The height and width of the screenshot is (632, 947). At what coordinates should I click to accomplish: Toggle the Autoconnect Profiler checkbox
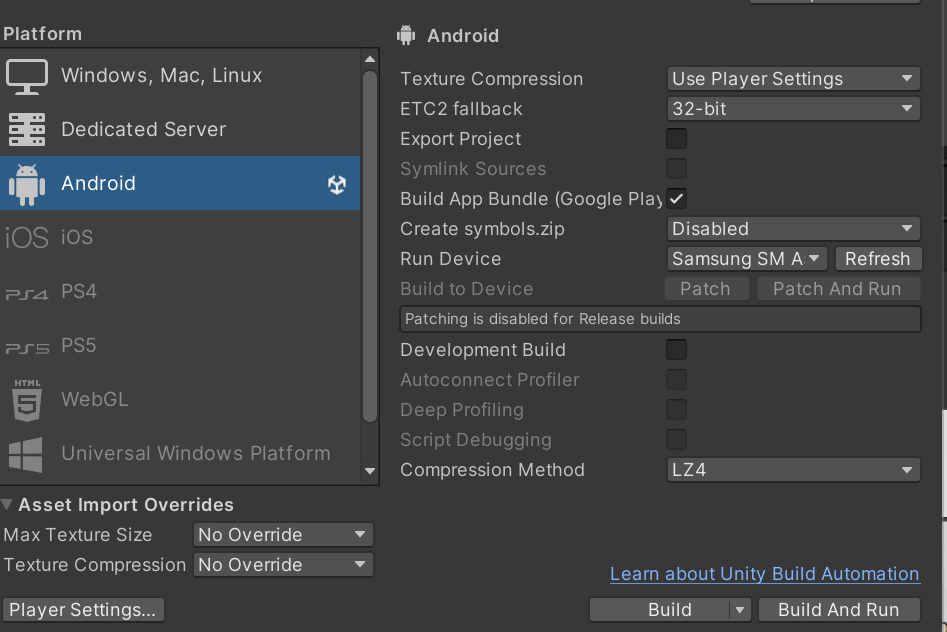click(x=676, y=379)
